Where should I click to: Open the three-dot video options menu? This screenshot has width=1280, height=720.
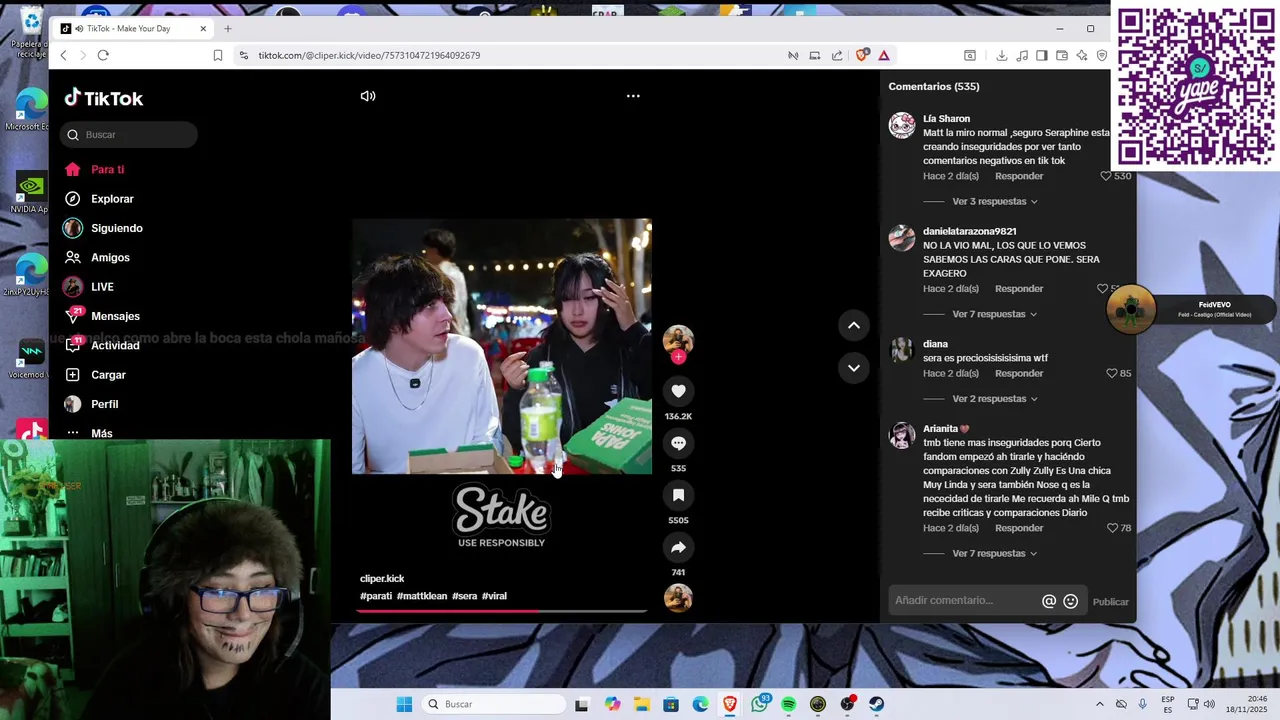click(x=633, y=96)
